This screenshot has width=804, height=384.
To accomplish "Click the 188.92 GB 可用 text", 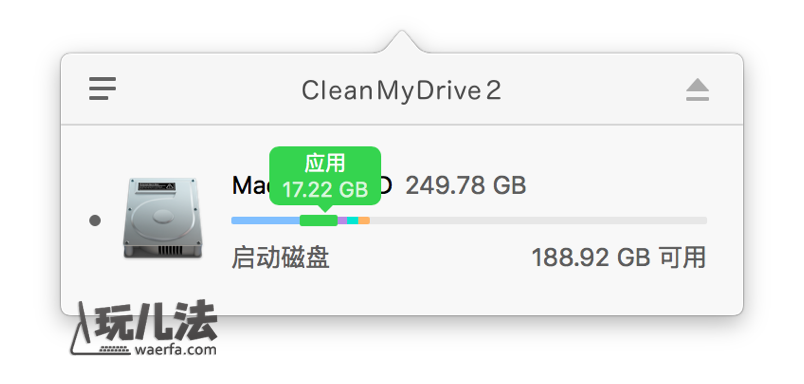I will [619, 257].
